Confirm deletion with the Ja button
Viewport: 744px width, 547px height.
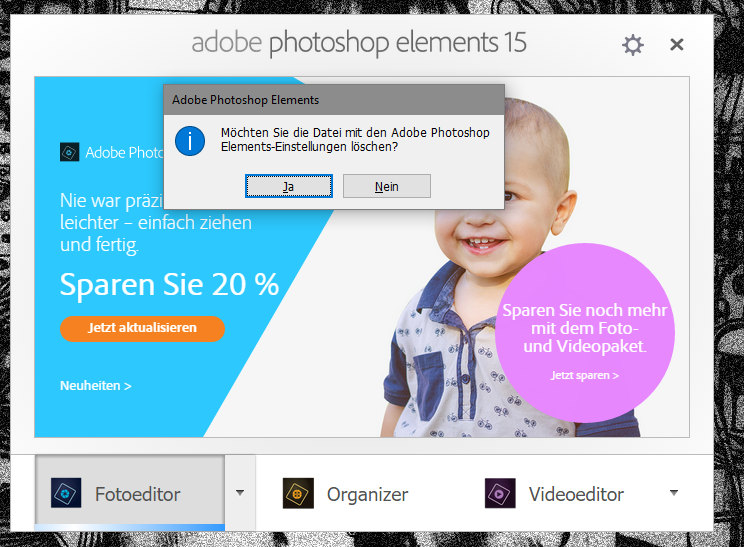click(x=288, y=186)
